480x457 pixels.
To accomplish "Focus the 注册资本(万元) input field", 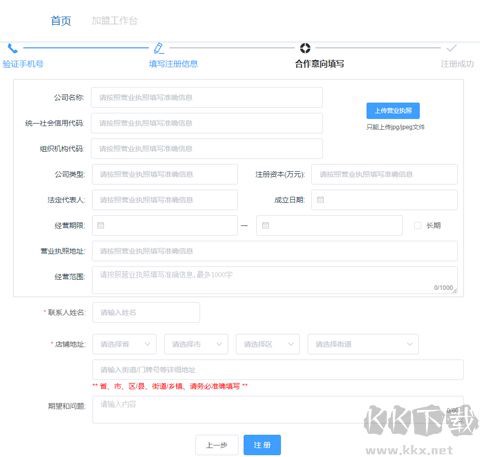I will point(384,174).
